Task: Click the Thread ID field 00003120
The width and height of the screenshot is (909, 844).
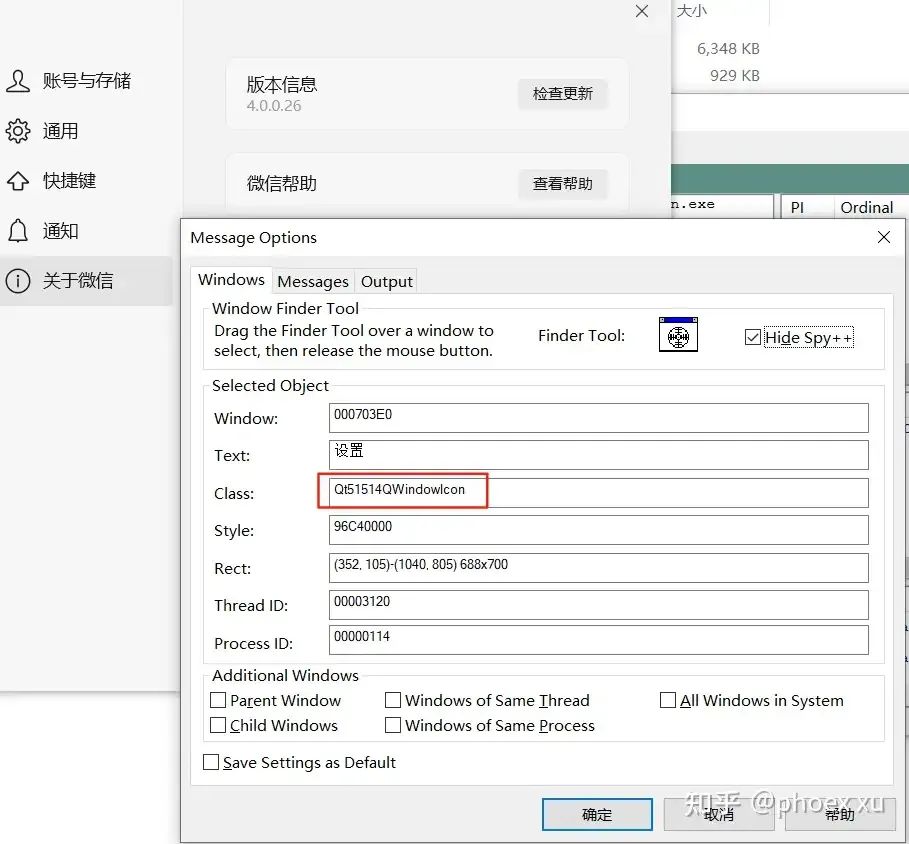Action: pyautogui.click(x=599, y=605)
